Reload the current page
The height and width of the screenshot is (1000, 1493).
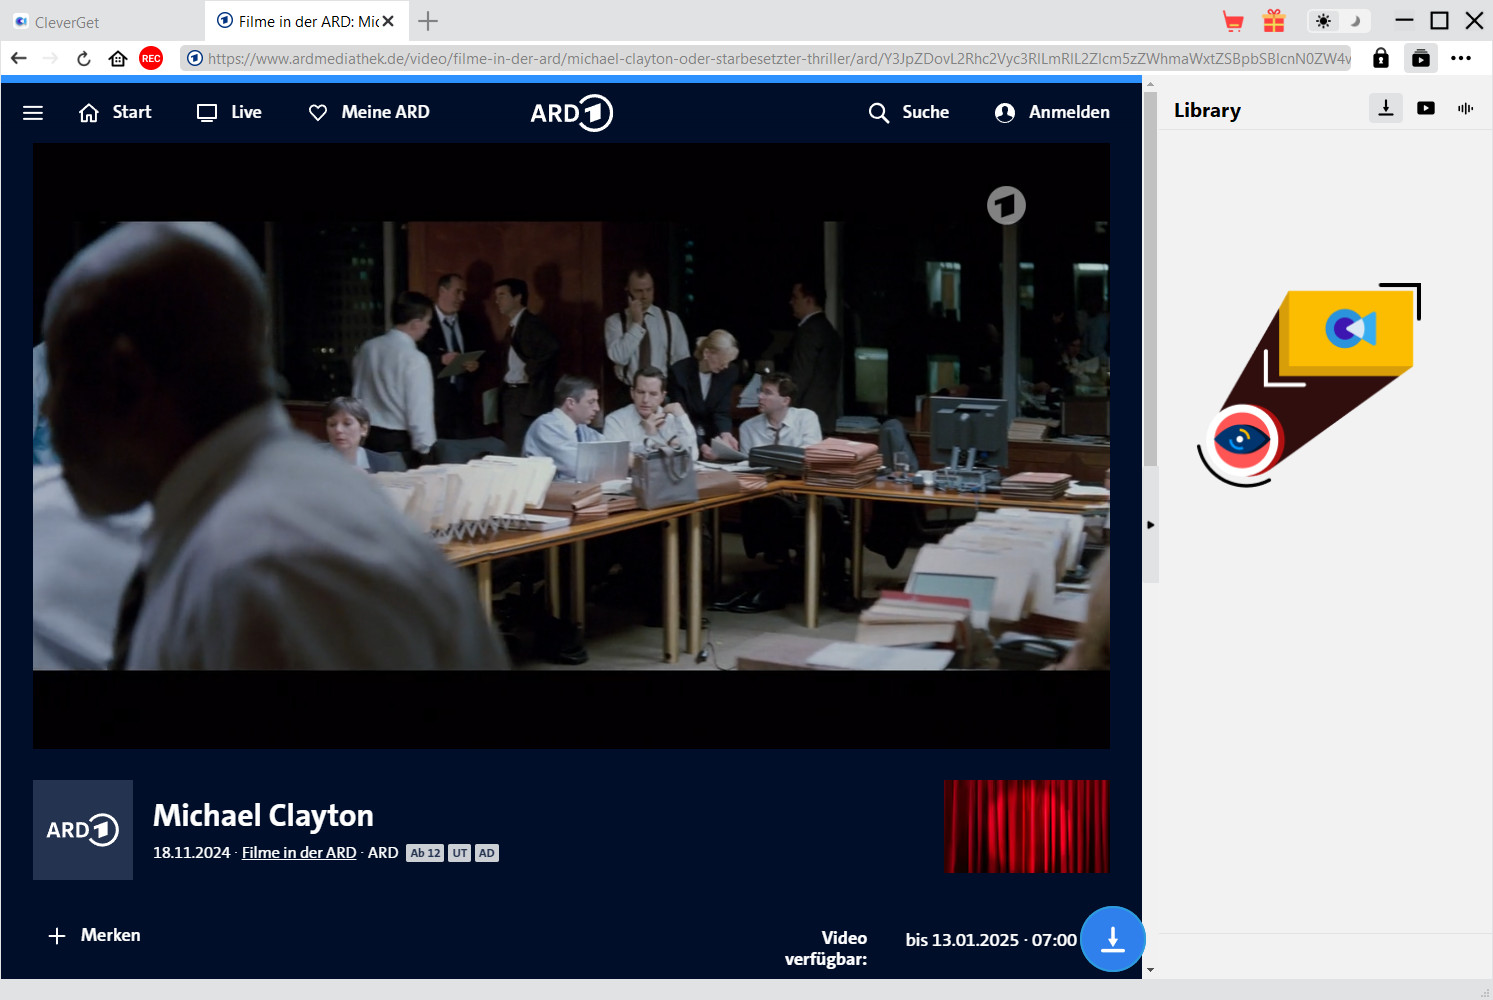[x=84, y=58]
